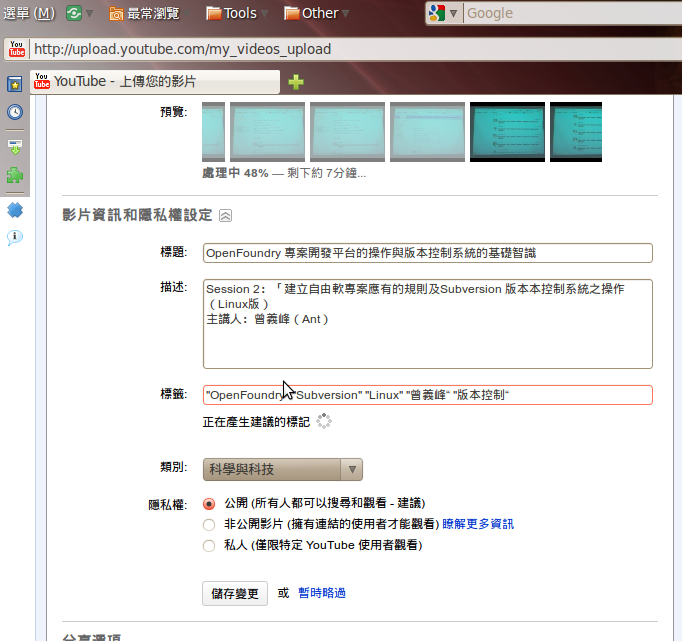The width and height of the screenshot is (682, 641).
Task: Click the 標題 title input field
Action: pos(428,253)
